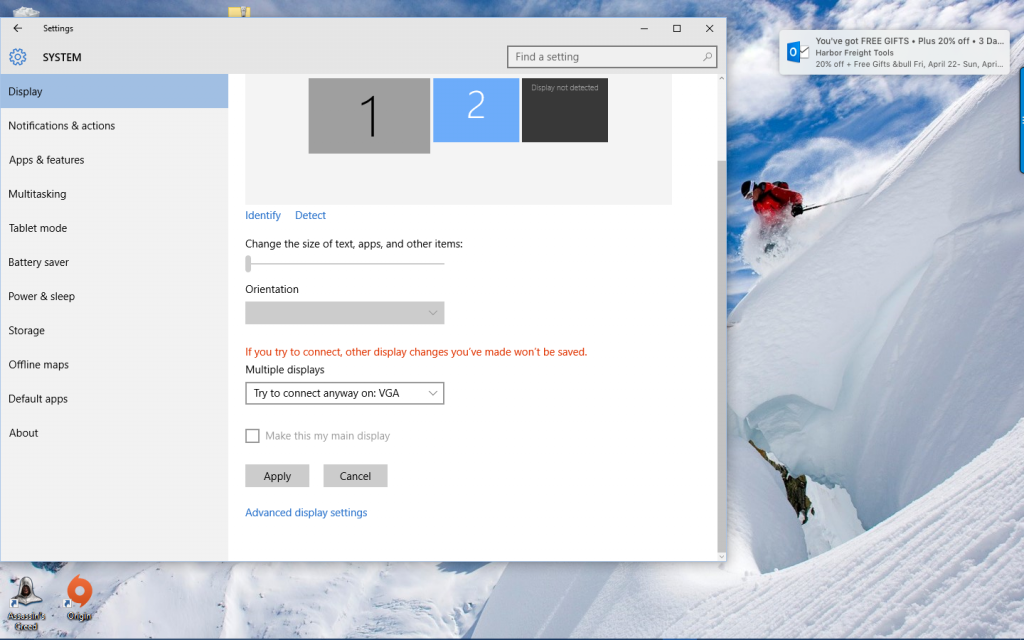1024x640 pixels.
Task: Open Advanced display settings
Action: (306, 512)
